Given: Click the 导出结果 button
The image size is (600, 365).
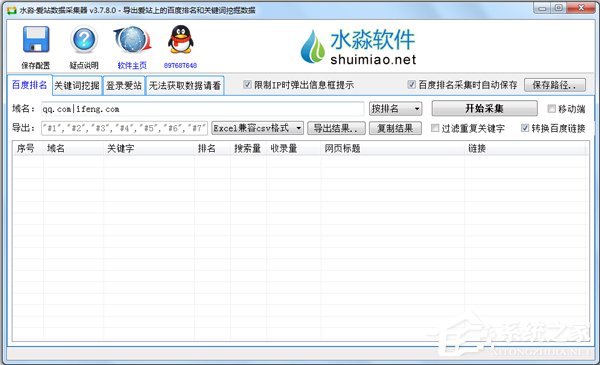Looking at the screenshot, I should 336,128.
